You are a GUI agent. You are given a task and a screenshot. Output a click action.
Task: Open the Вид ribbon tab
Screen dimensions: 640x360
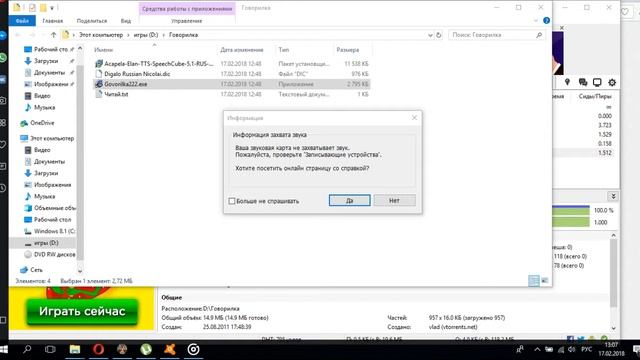point(126,21)
